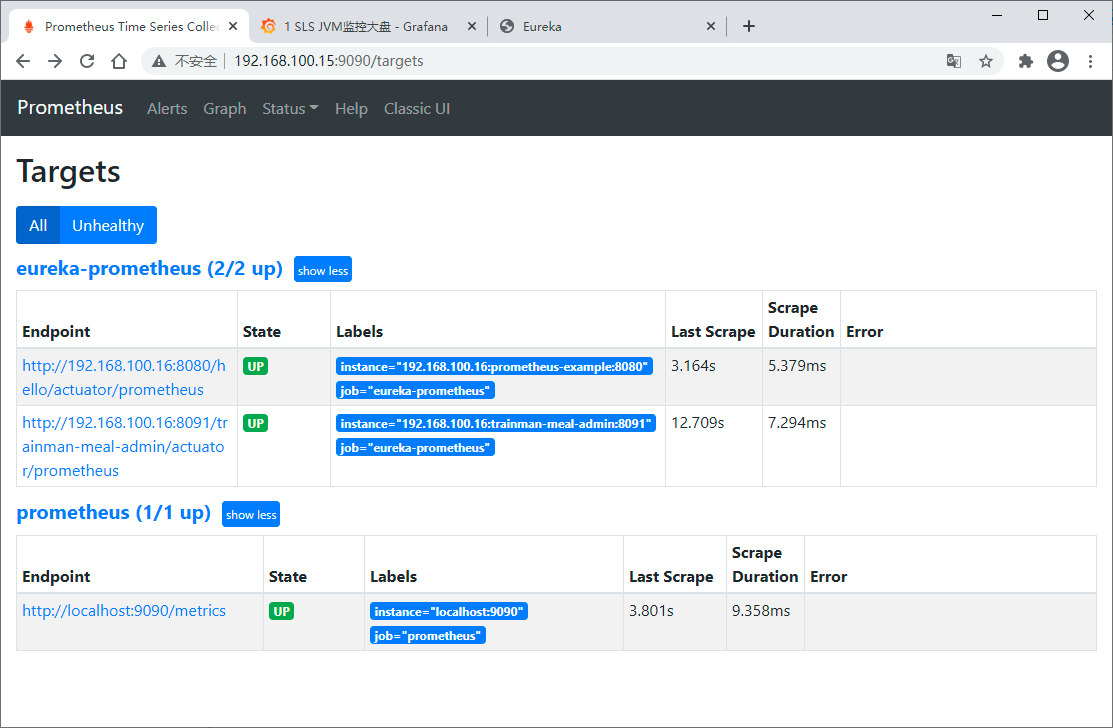Click the 9.358ms scrape duration value
The image size is (1113, 728).
[x=761, y=611]
